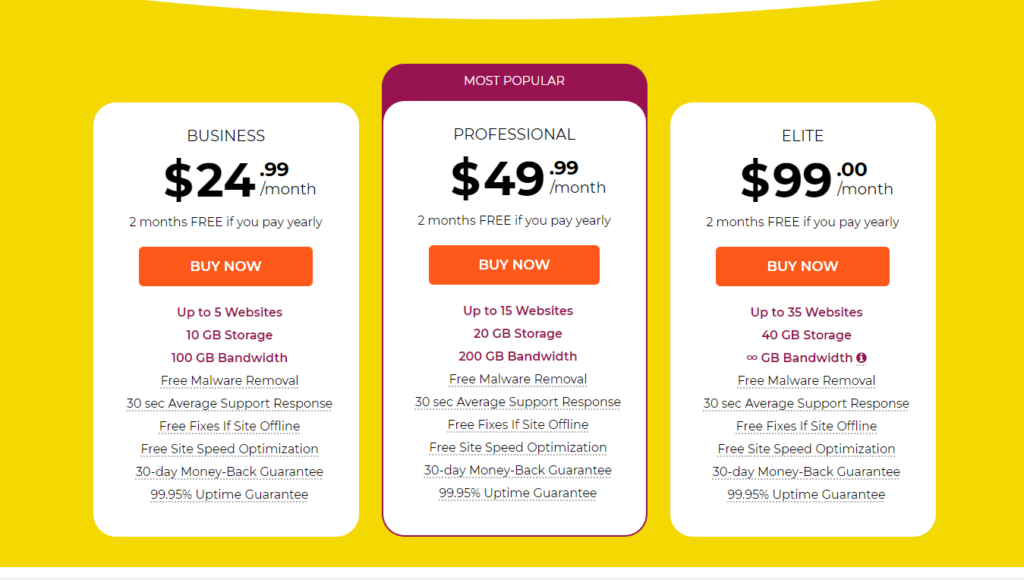Click Buy Now for Professional plan
The image size is (1024, 580).
[514, 265]
